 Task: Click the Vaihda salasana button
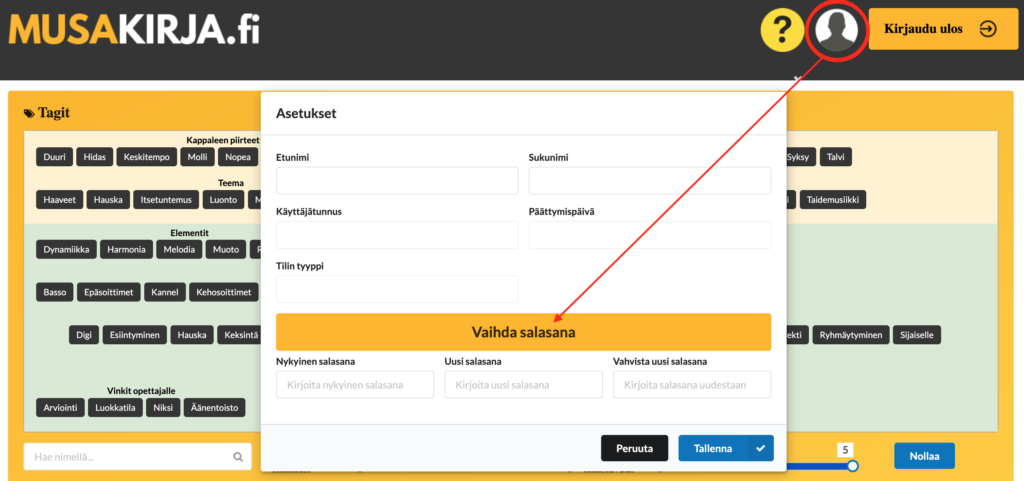(x=523, y=332)
